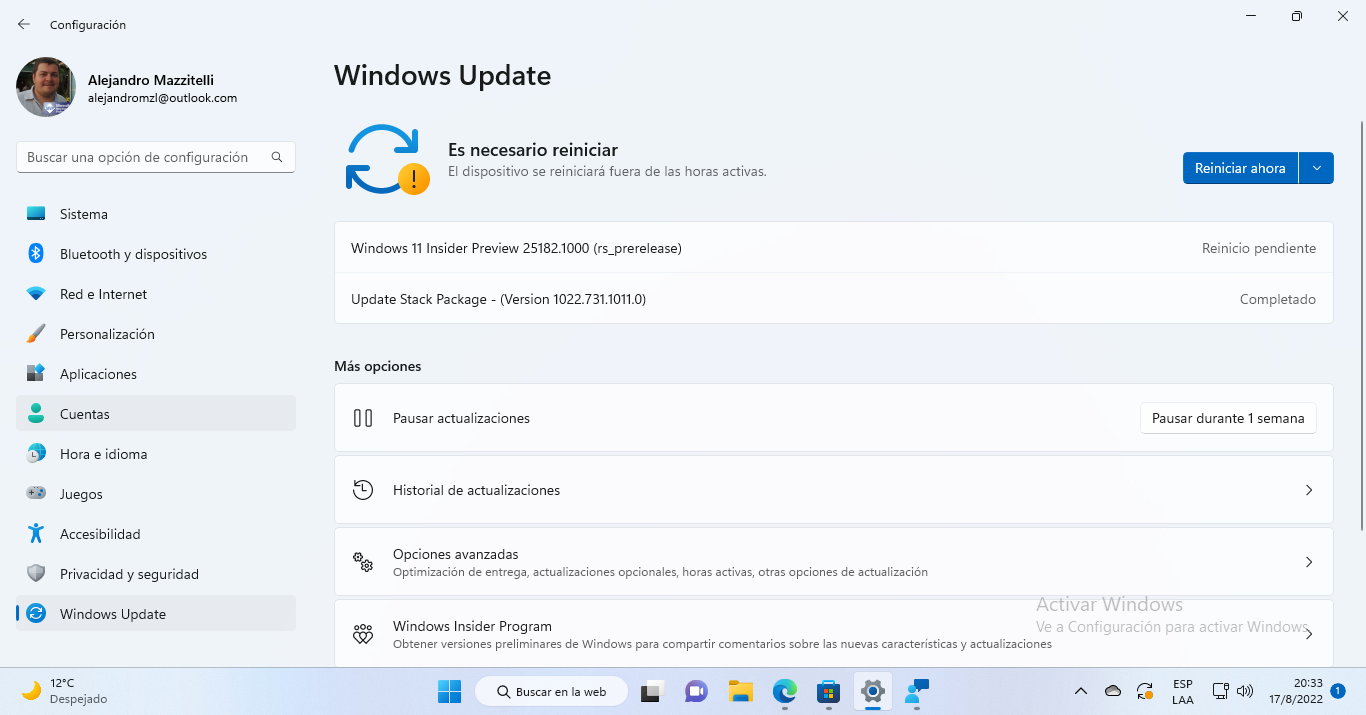
Task: Open Hora e idioma settings
Action: click(x=103, y=454)
